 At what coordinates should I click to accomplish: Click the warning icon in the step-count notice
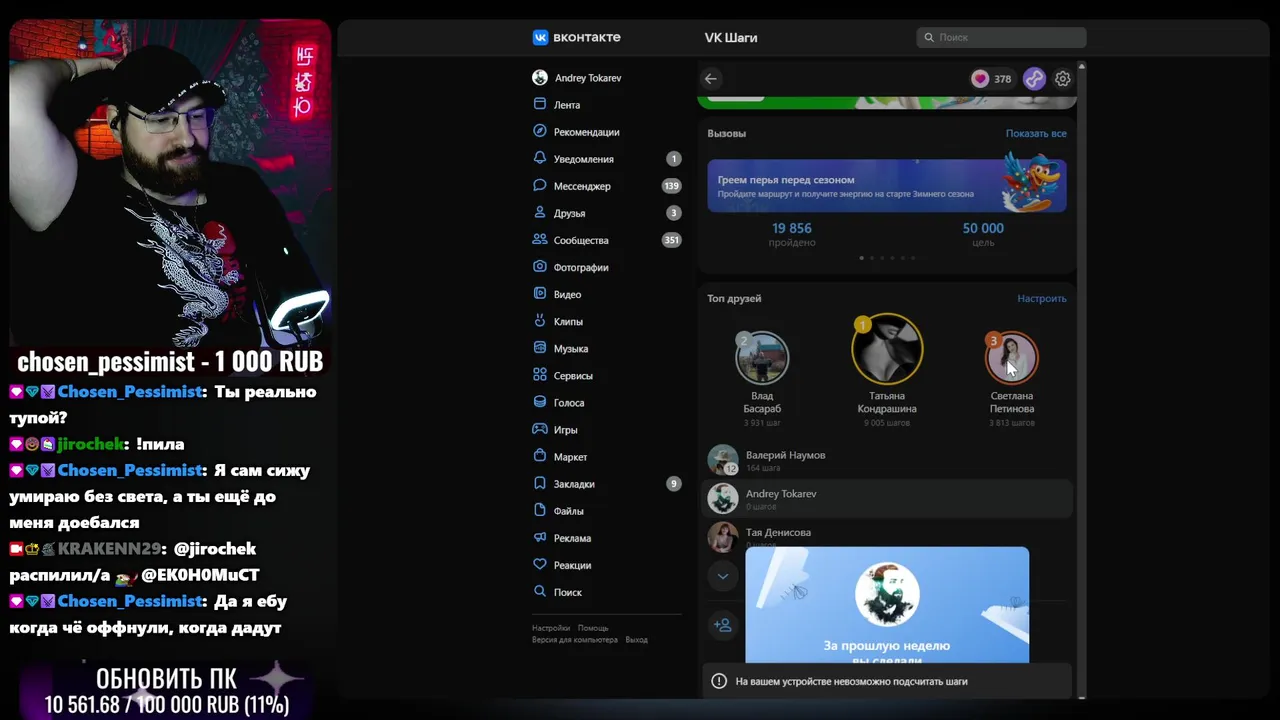click(719, 681)
